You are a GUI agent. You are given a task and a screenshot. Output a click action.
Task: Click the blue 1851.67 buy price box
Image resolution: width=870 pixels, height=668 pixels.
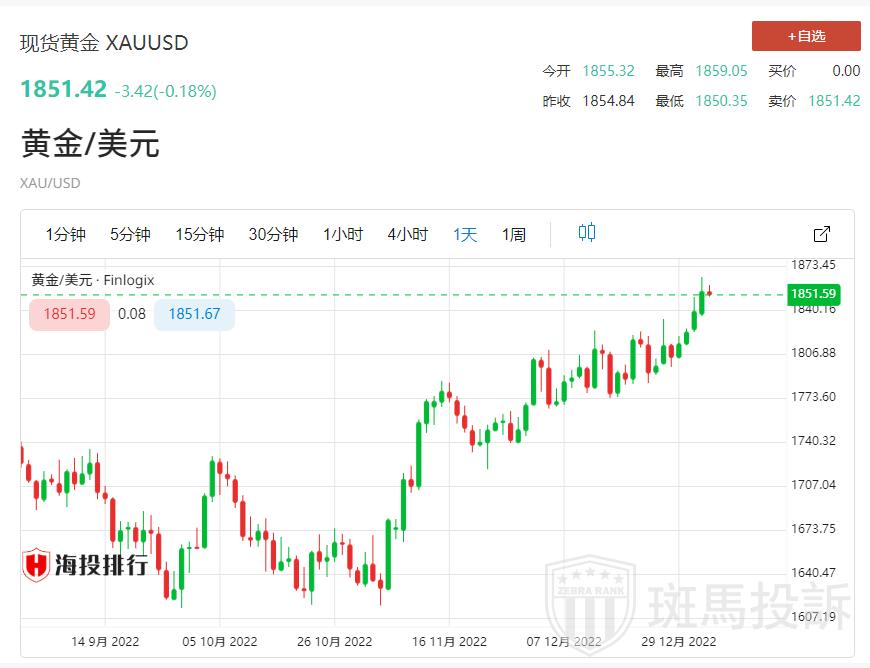pos(194,314)
